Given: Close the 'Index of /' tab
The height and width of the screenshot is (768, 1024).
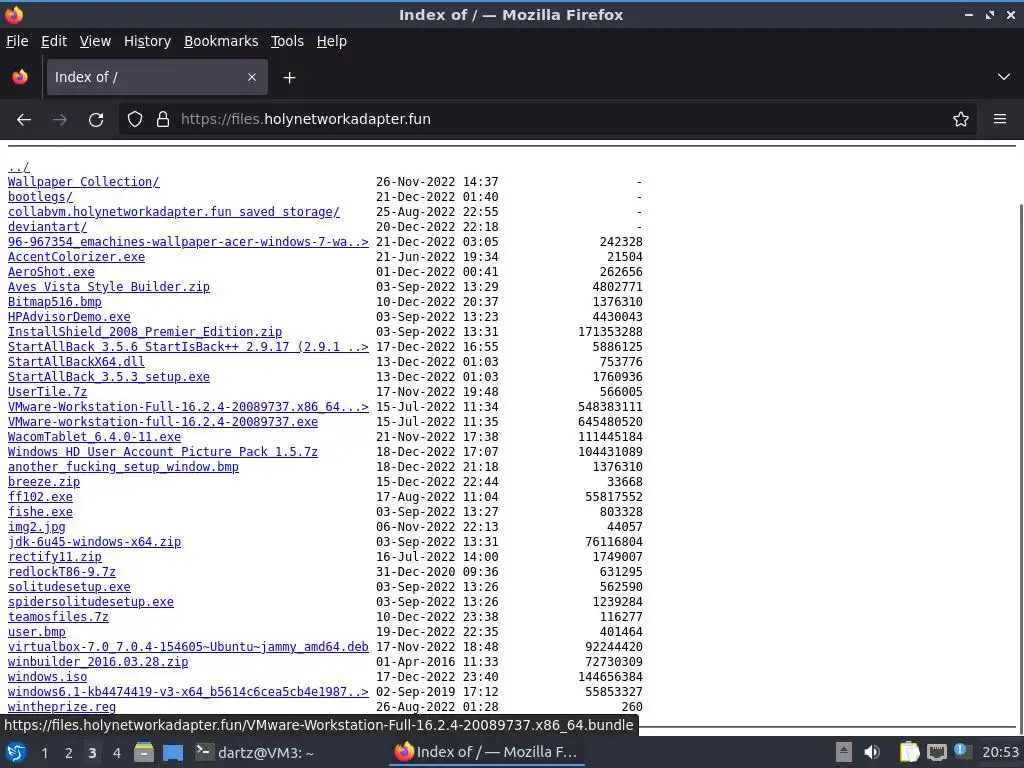Looking at the screenshot, I should 251,77.
